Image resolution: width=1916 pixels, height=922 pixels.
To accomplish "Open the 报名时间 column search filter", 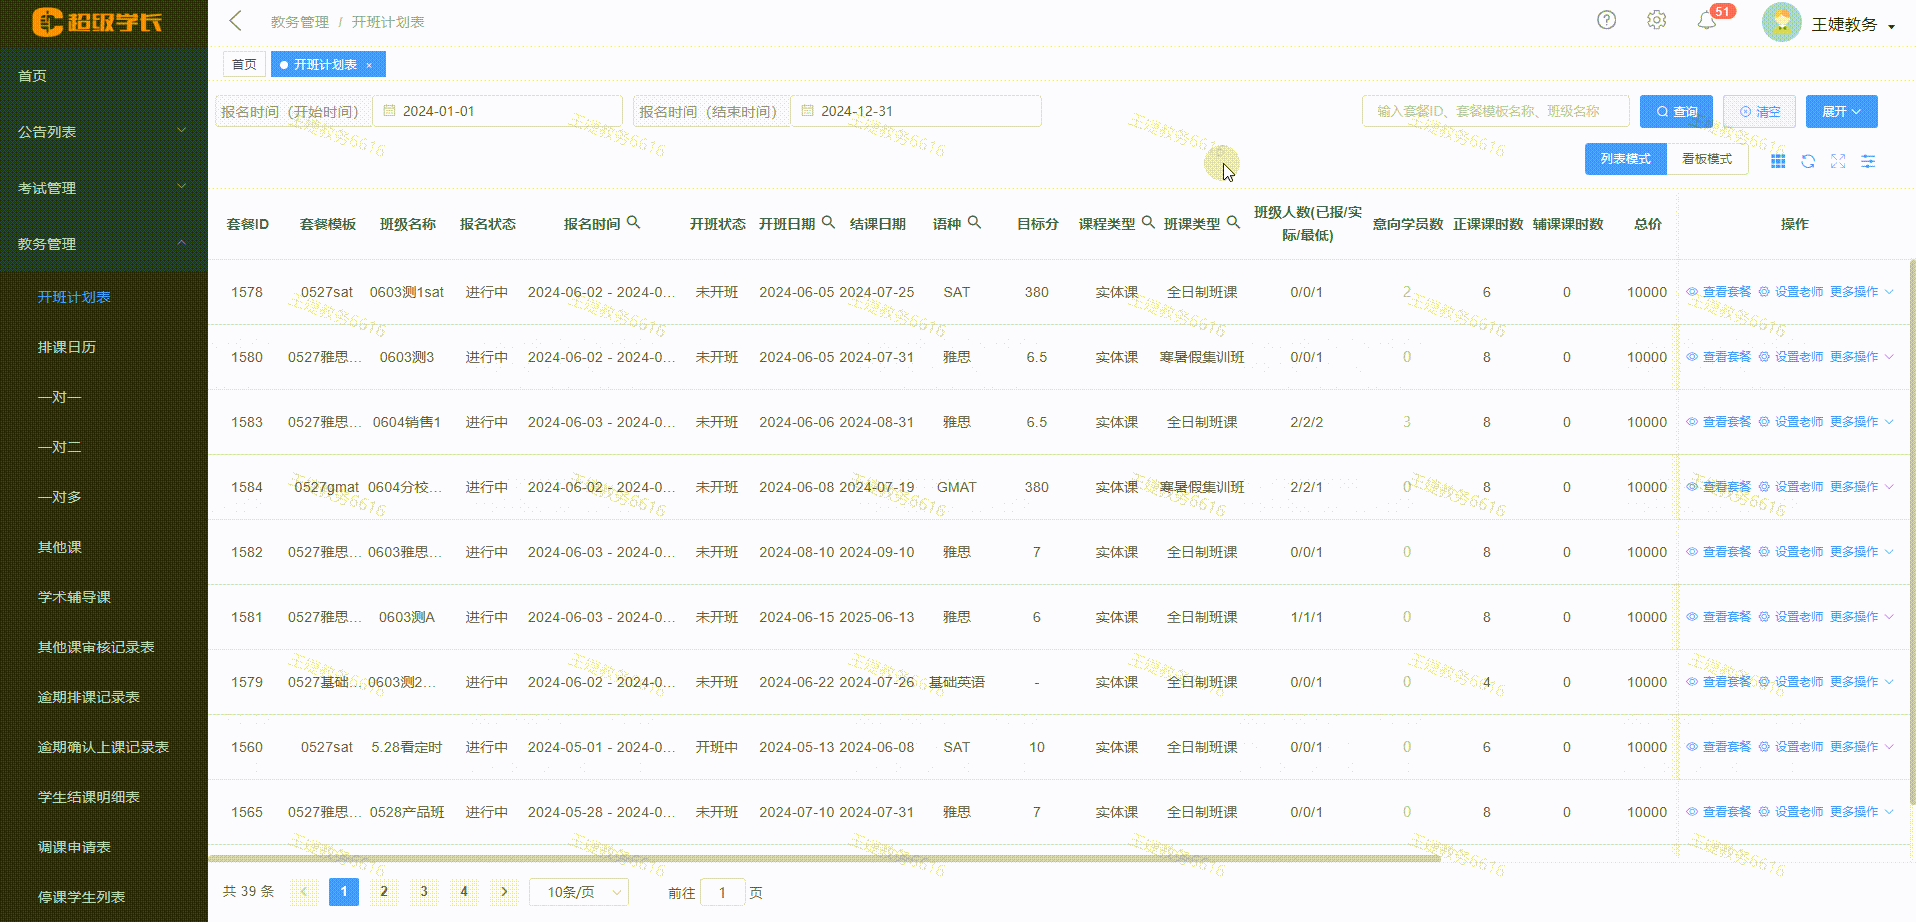I will coord(634,222).
